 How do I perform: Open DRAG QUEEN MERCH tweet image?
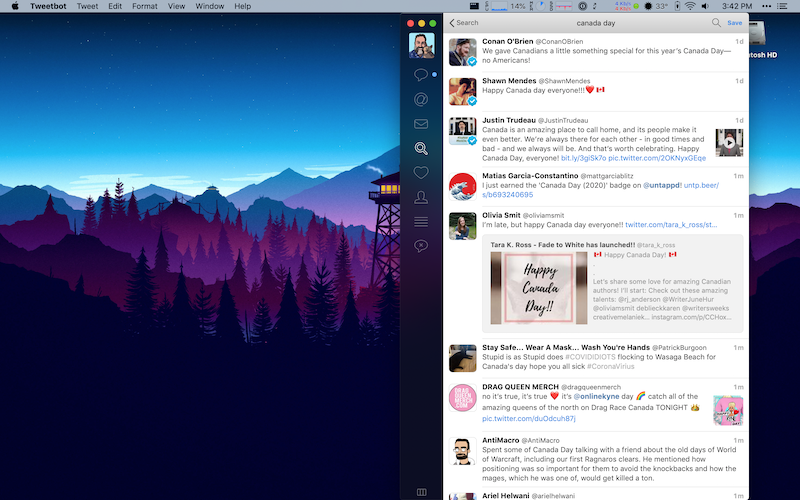click(728, 411)
